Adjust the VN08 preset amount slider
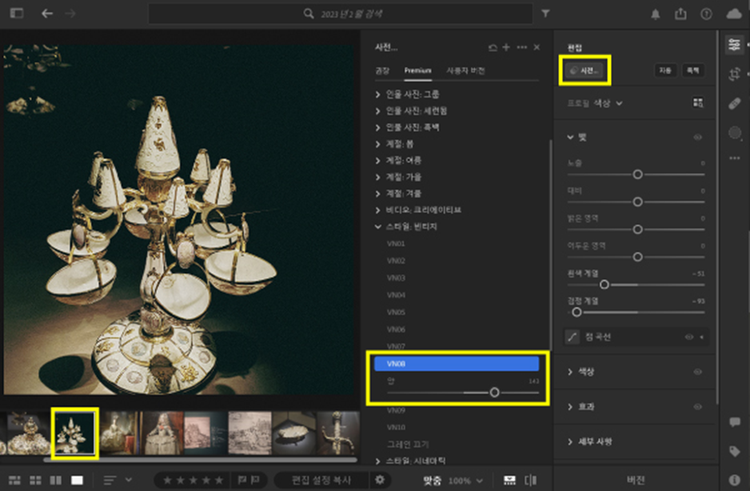The height and width of the screenshot is (491, 750). pyautogui.click(x=495, y=393)
